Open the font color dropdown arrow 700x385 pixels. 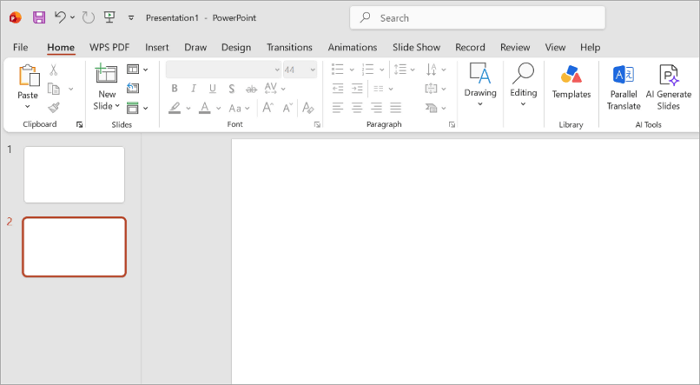tap(218, 108)
